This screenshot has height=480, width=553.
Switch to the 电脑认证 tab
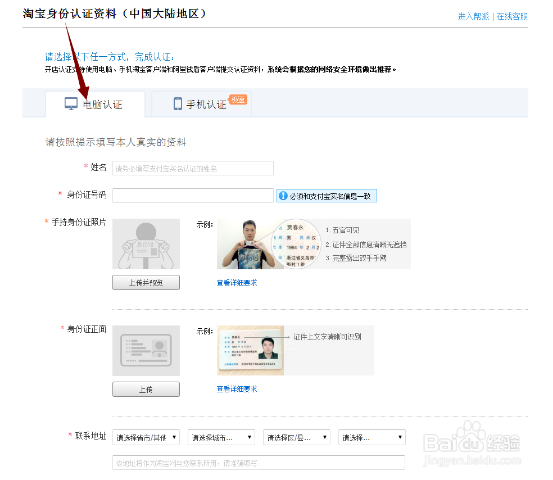95,104
